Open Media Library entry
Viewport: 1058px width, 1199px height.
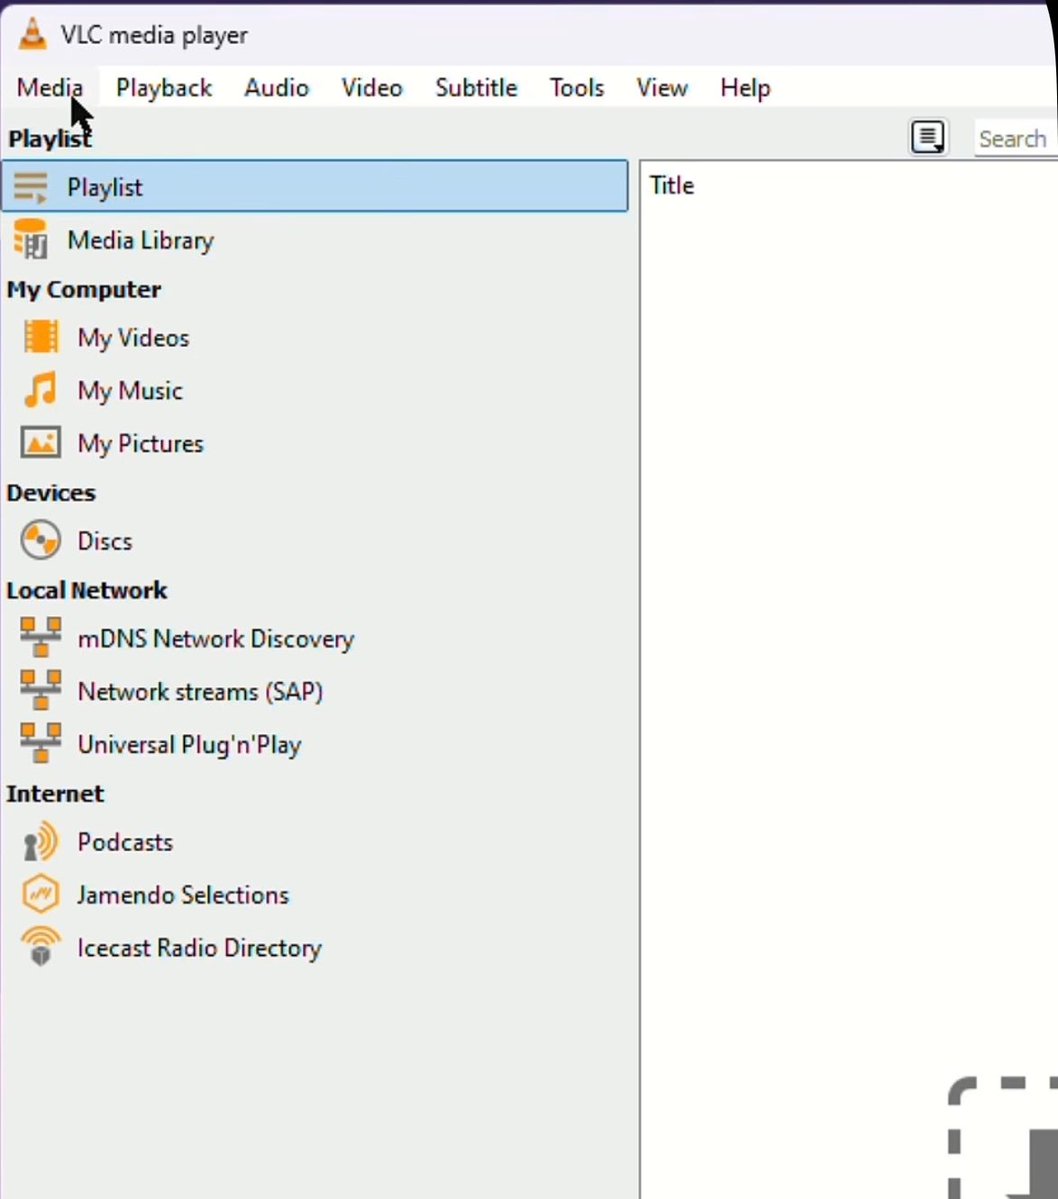click(x=141, y=241)
